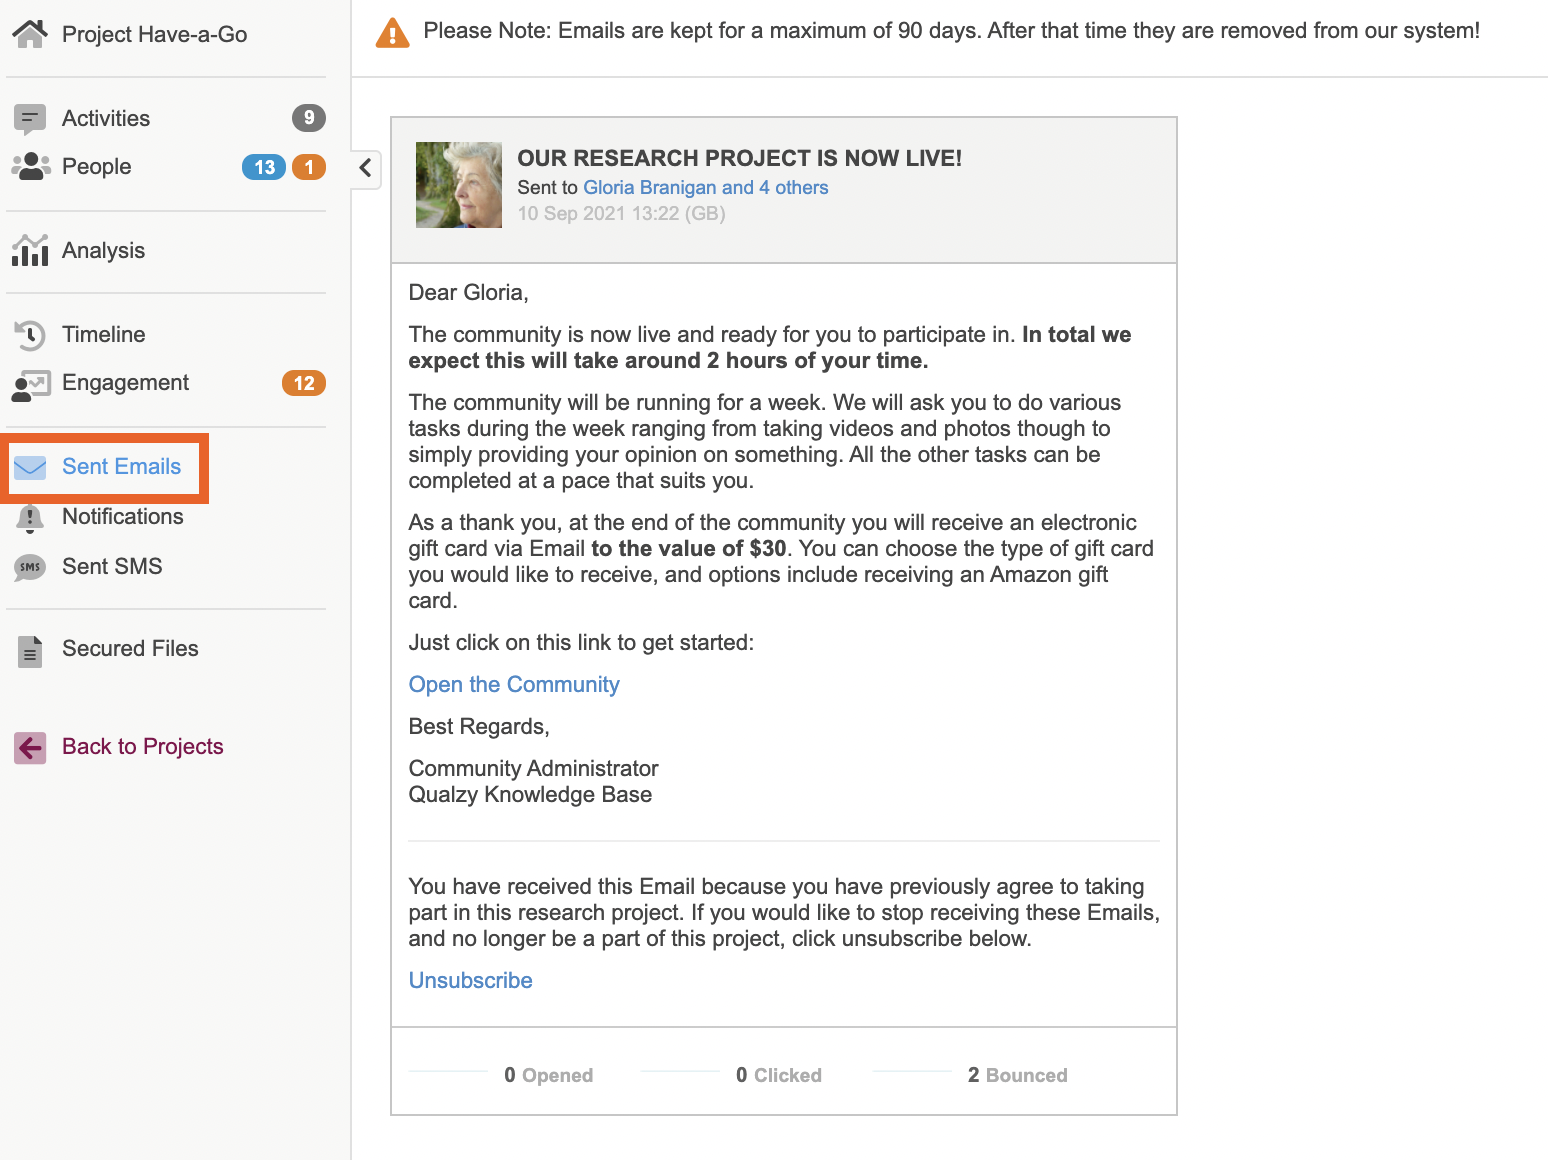Image resolution: width=1548 pixels, height=1160 pixels.
Task: Click the blue People count badge 13
Action: click(x=264, y=167)
